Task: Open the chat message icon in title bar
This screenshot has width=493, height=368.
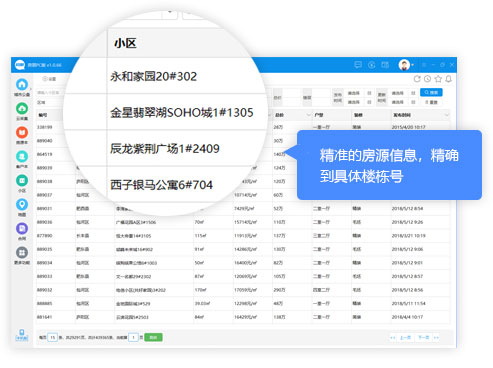Action: click(358, 65)
